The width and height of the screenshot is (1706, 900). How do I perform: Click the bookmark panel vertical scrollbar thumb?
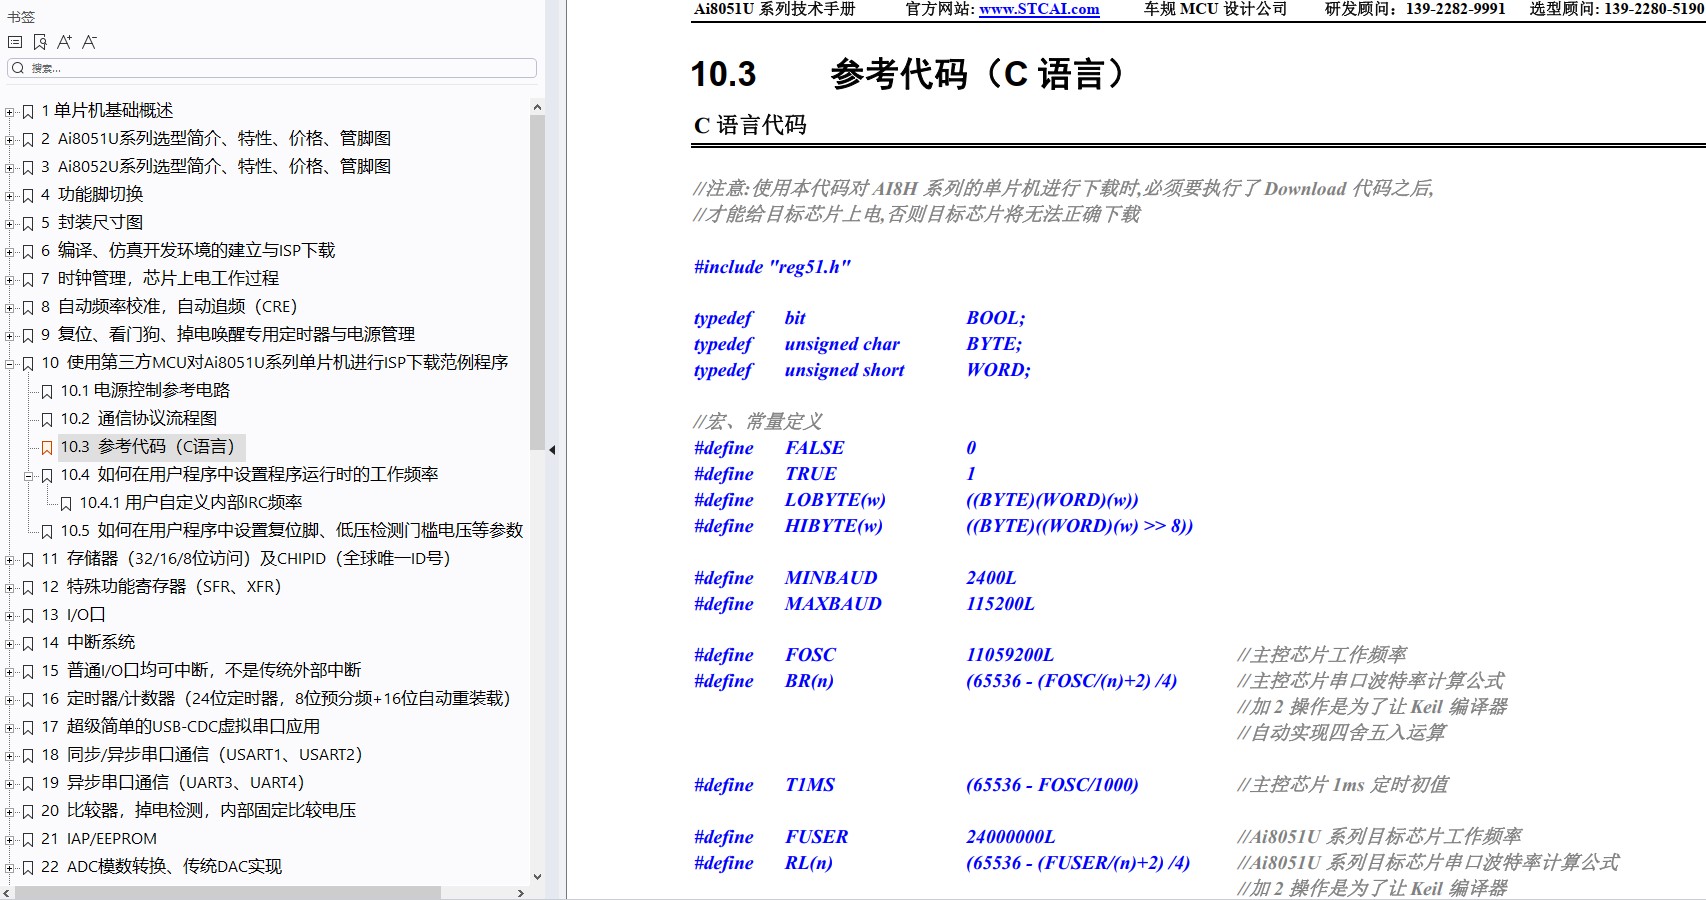pyautogui.click(x=537, y=282)
